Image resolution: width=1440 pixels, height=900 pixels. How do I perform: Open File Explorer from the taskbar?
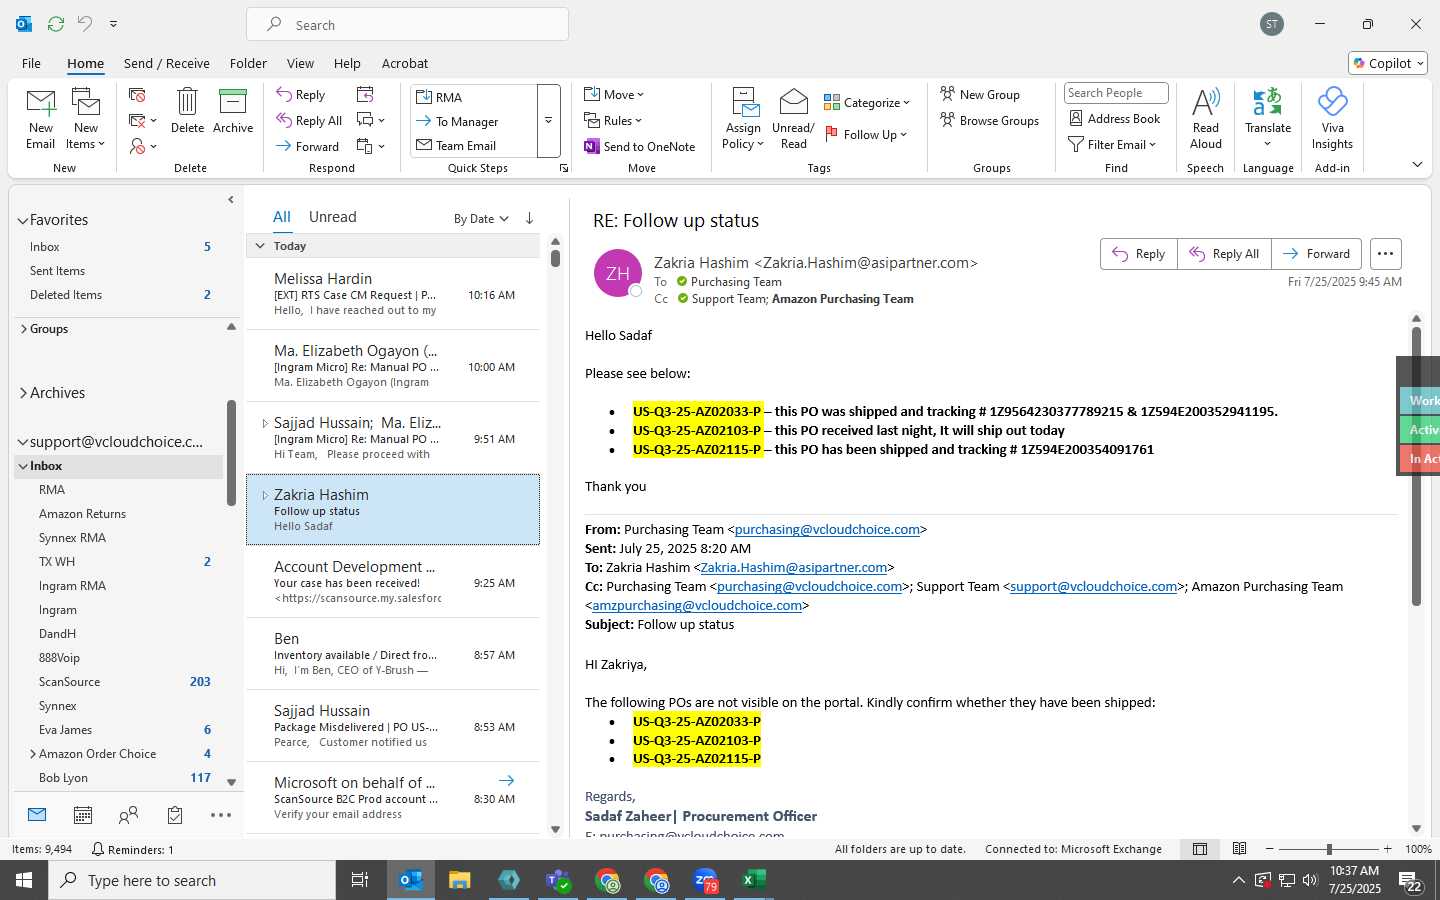click(x=459, y=880)
